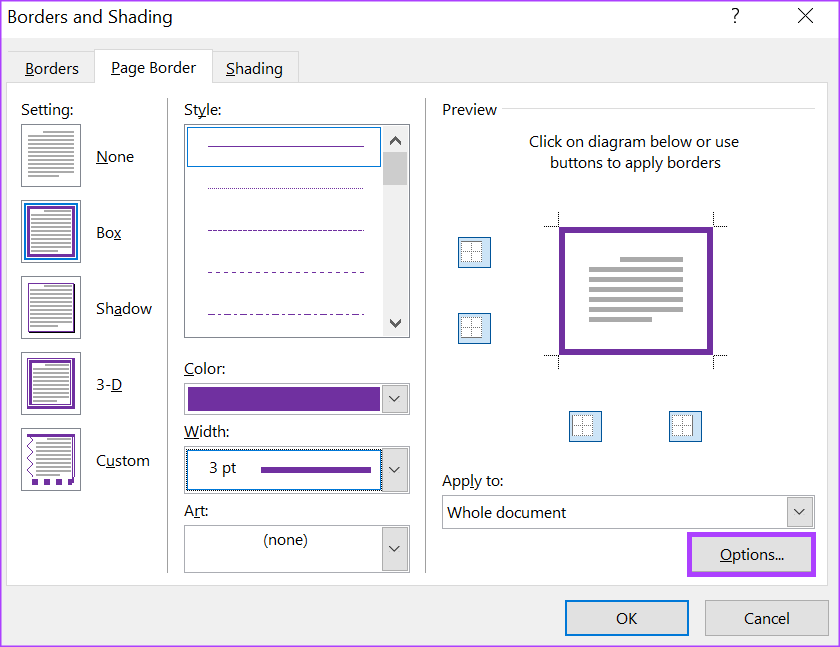Open the Art dropdown
This screenshot has width=840, height=647.
click(395, 548)
